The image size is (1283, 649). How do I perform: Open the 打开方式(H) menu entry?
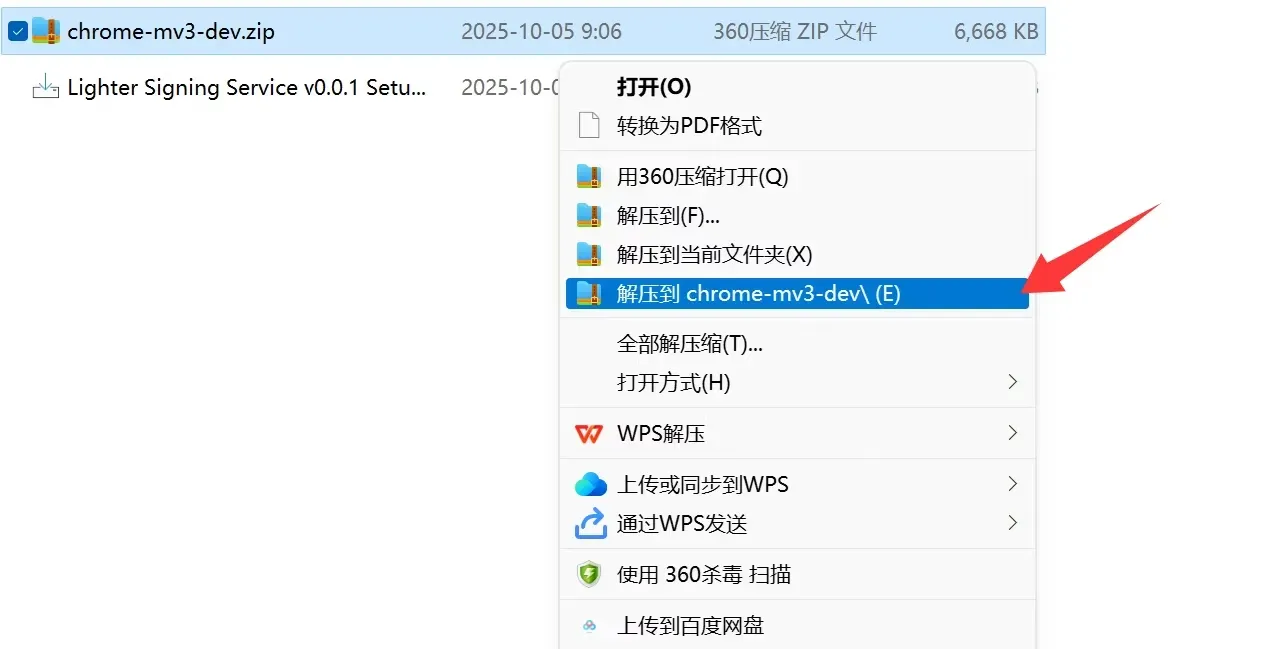(797, 382)
